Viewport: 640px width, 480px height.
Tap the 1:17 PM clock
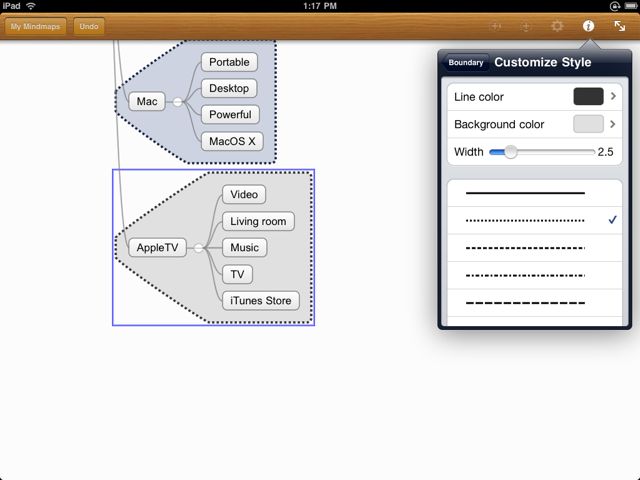[320, 6]
